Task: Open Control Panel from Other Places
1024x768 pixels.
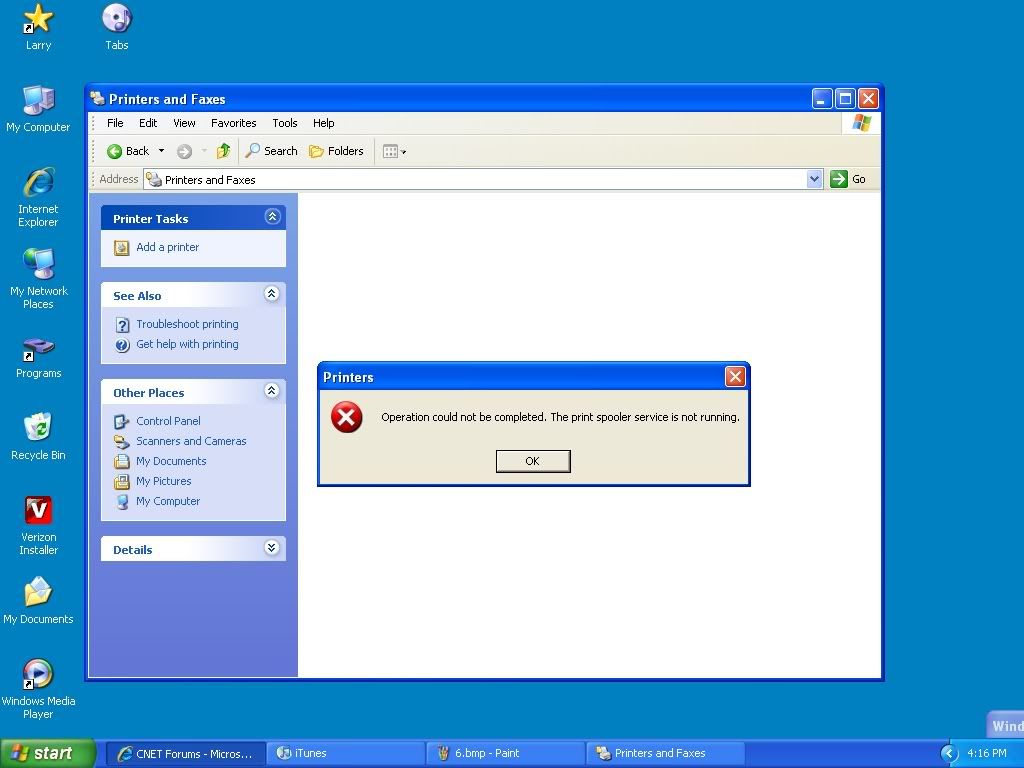Action: (x=168, y=421)
